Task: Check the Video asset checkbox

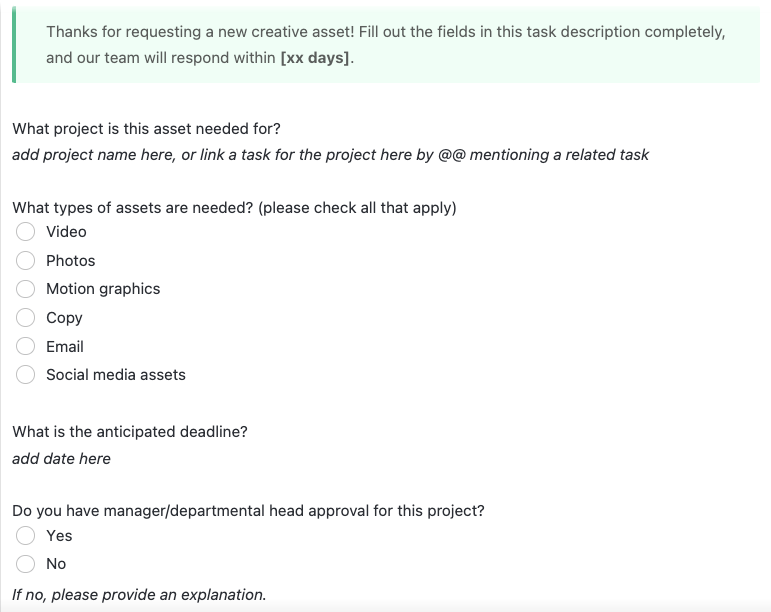Action: coord(27,232)
